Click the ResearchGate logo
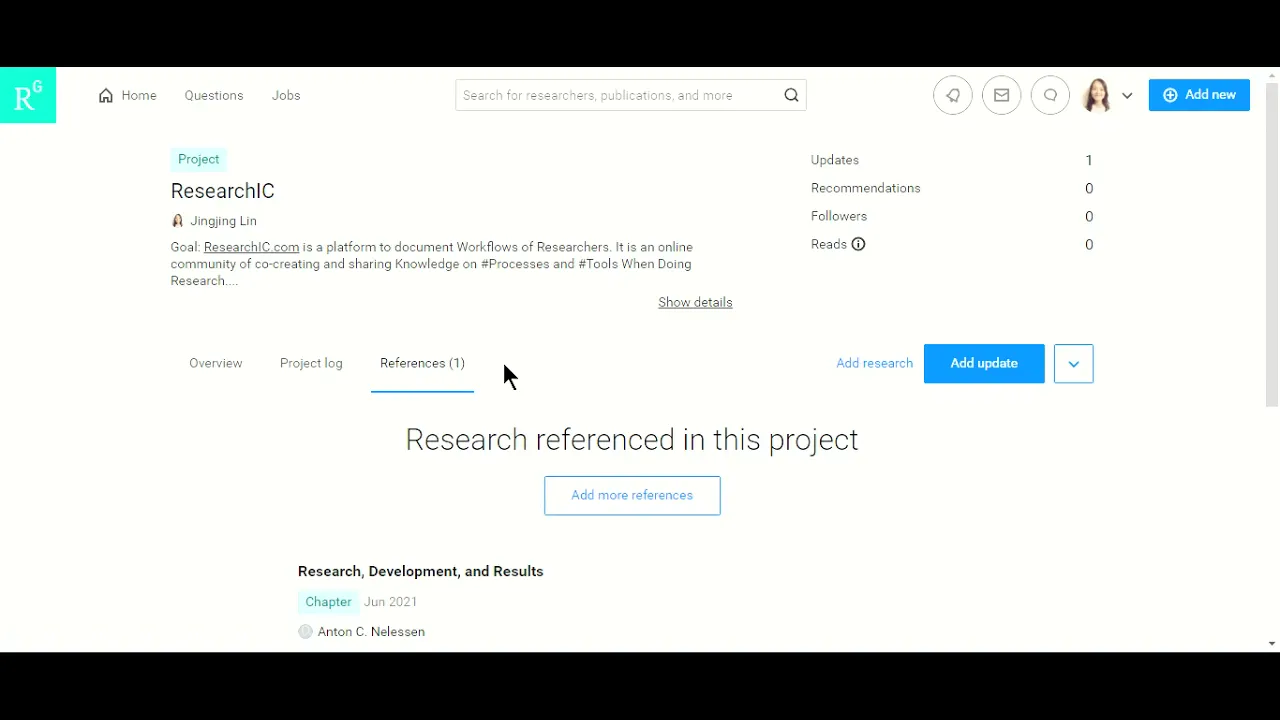Screen dimensions: 1280x720 pos(28,95)
